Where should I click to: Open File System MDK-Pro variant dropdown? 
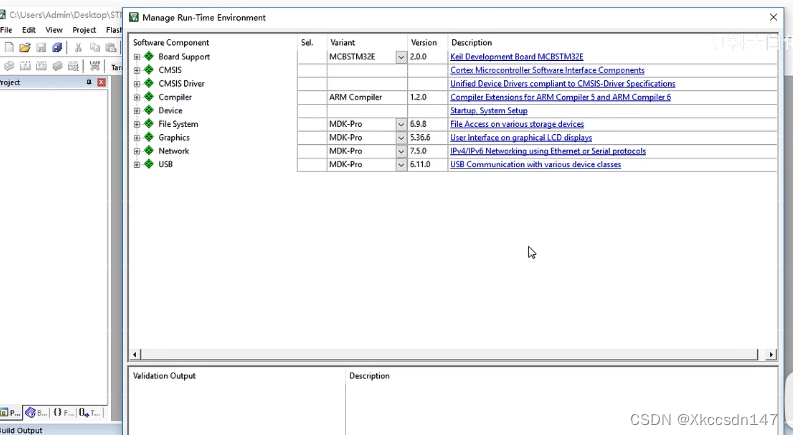tap(401, 124)
